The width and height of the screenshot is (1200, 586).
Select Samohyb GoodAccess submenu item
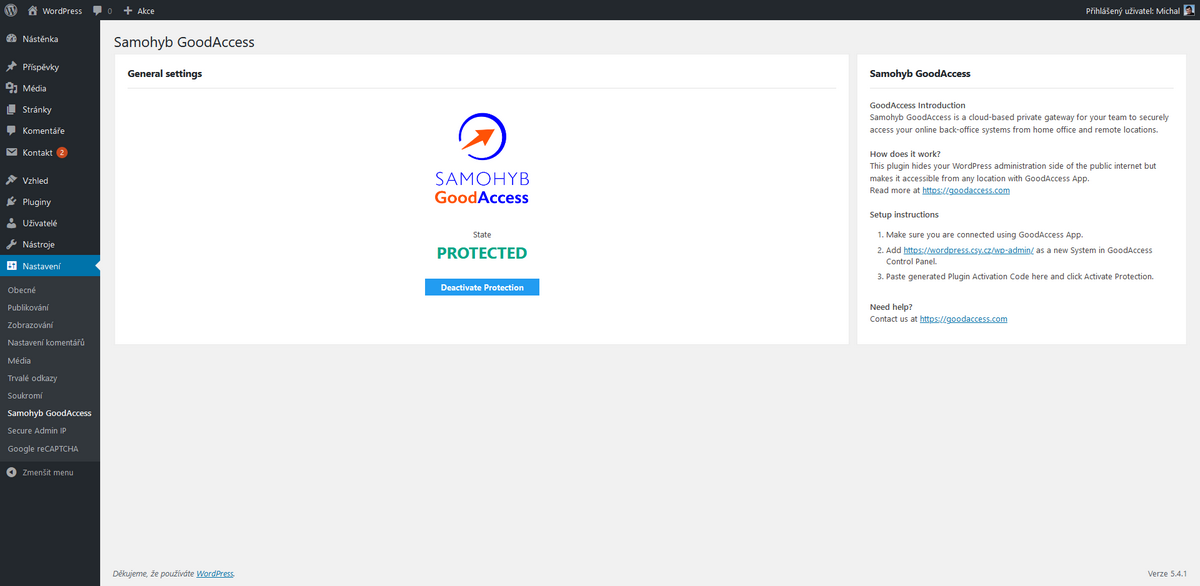[50, 413]
